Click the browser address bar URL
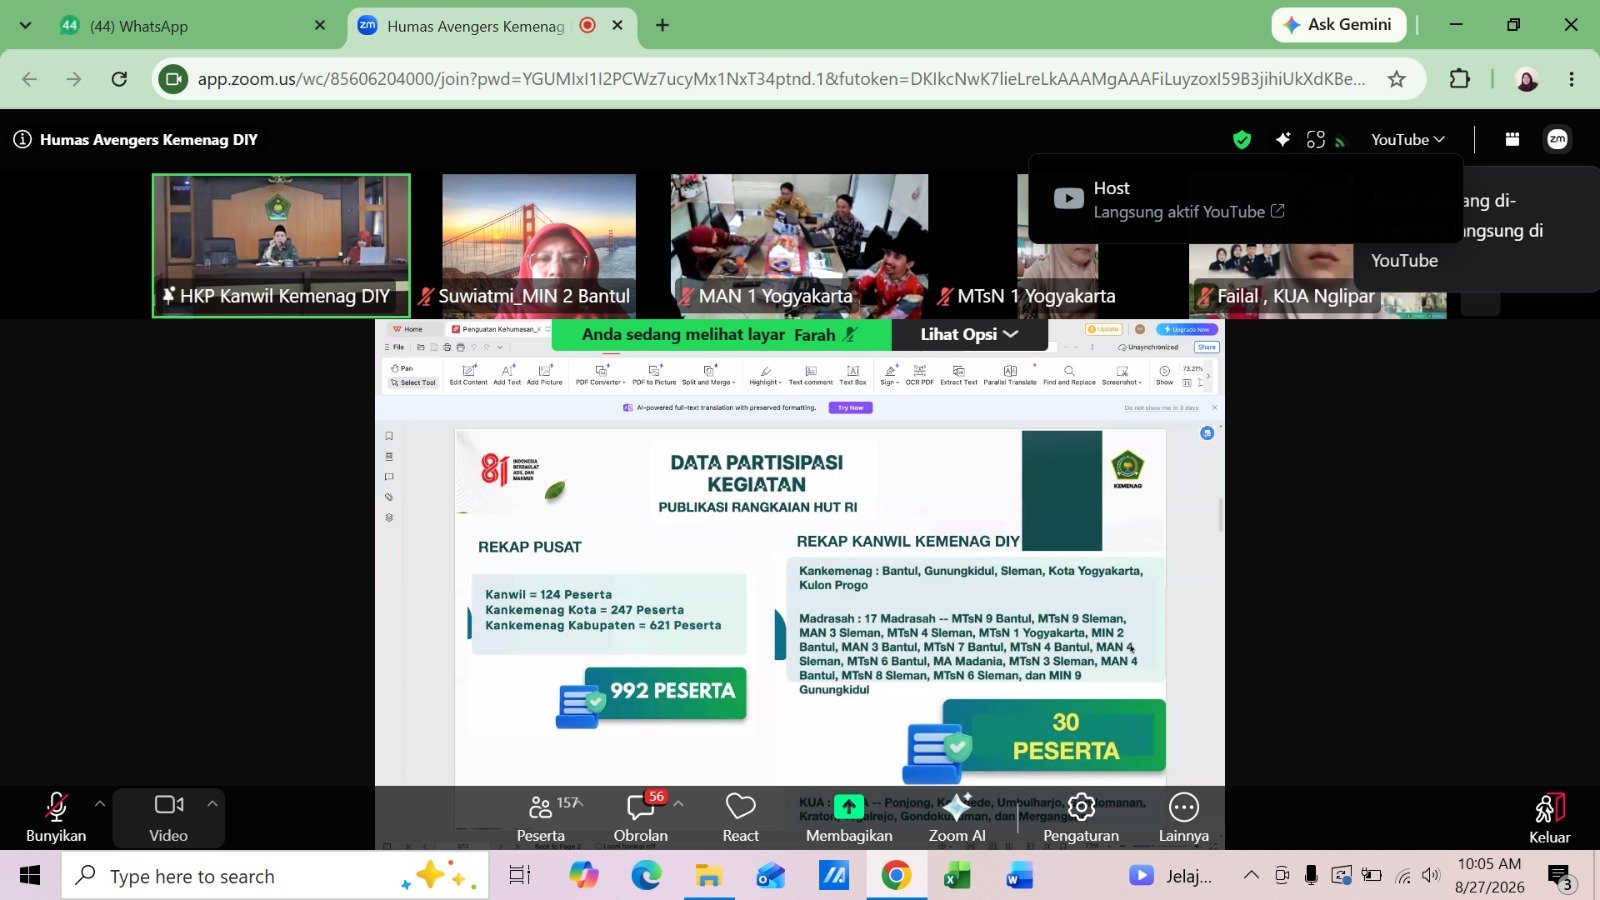 point(780,79)
